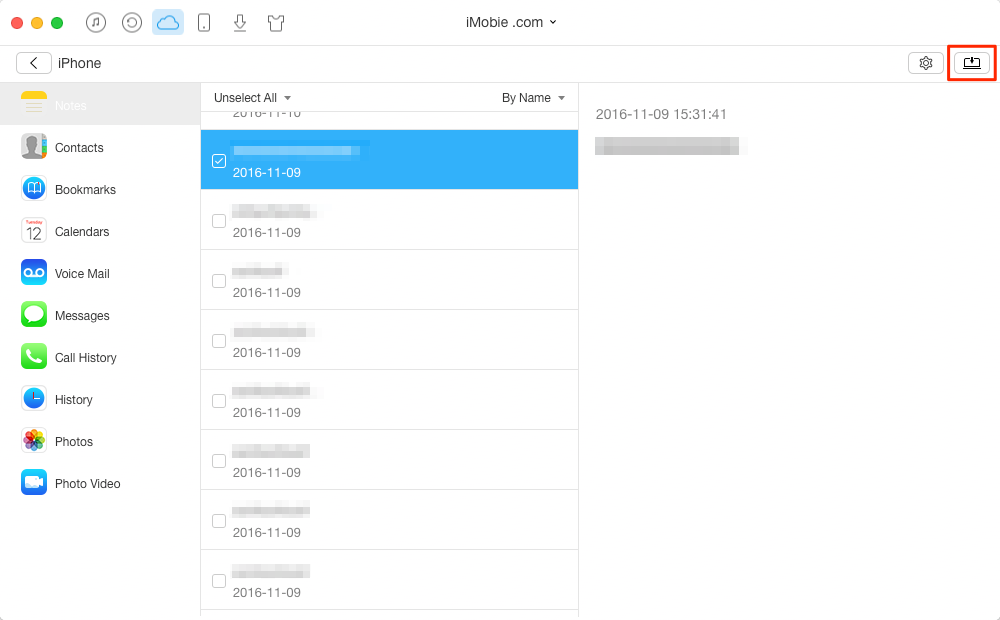The width and height of the screenshot is (1000, 620).
Task: Open Photo Video category
Action: [100, 484]
